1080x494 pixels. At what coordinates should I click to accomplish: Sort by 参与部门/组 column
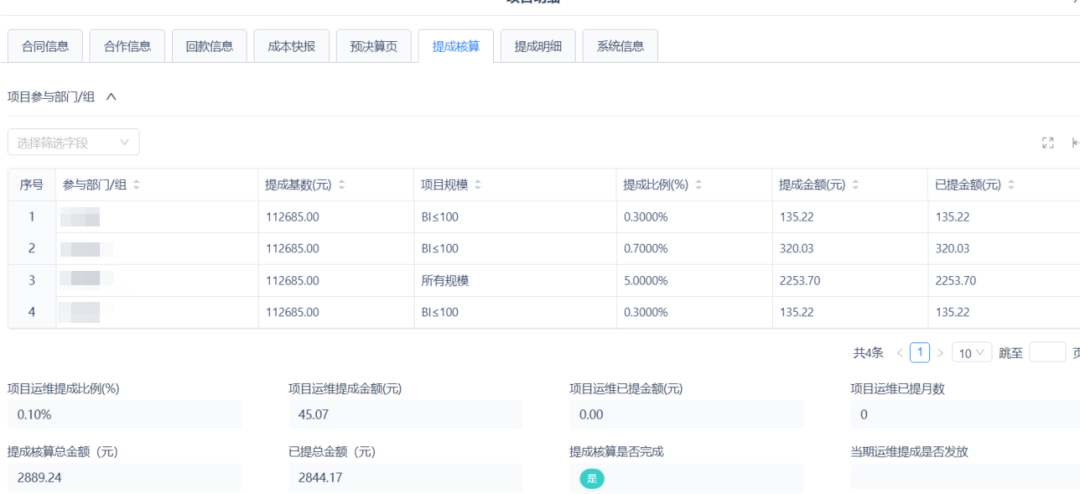tap(136, 185)
